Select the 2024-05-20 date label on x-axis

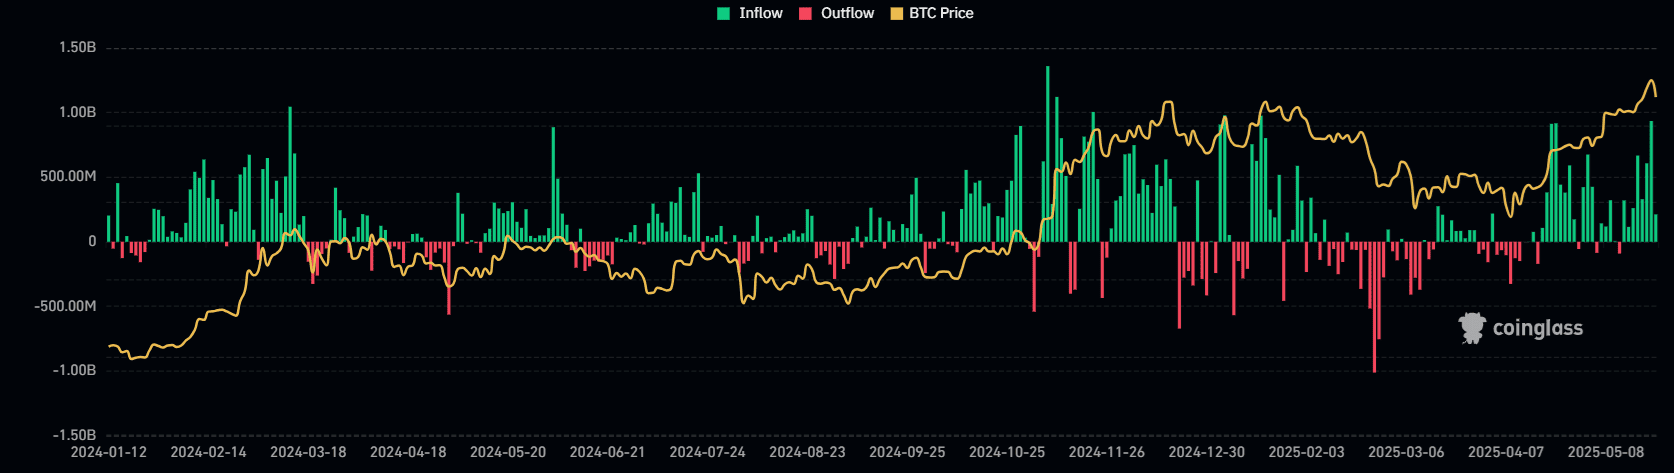tap(508, 452)
